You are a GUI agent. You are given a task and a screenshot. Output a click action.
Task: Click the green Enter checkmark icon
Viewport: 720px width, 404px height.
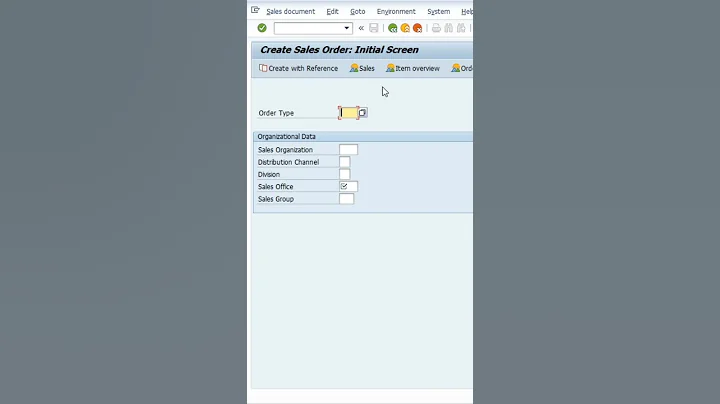(x=262, y=28)
